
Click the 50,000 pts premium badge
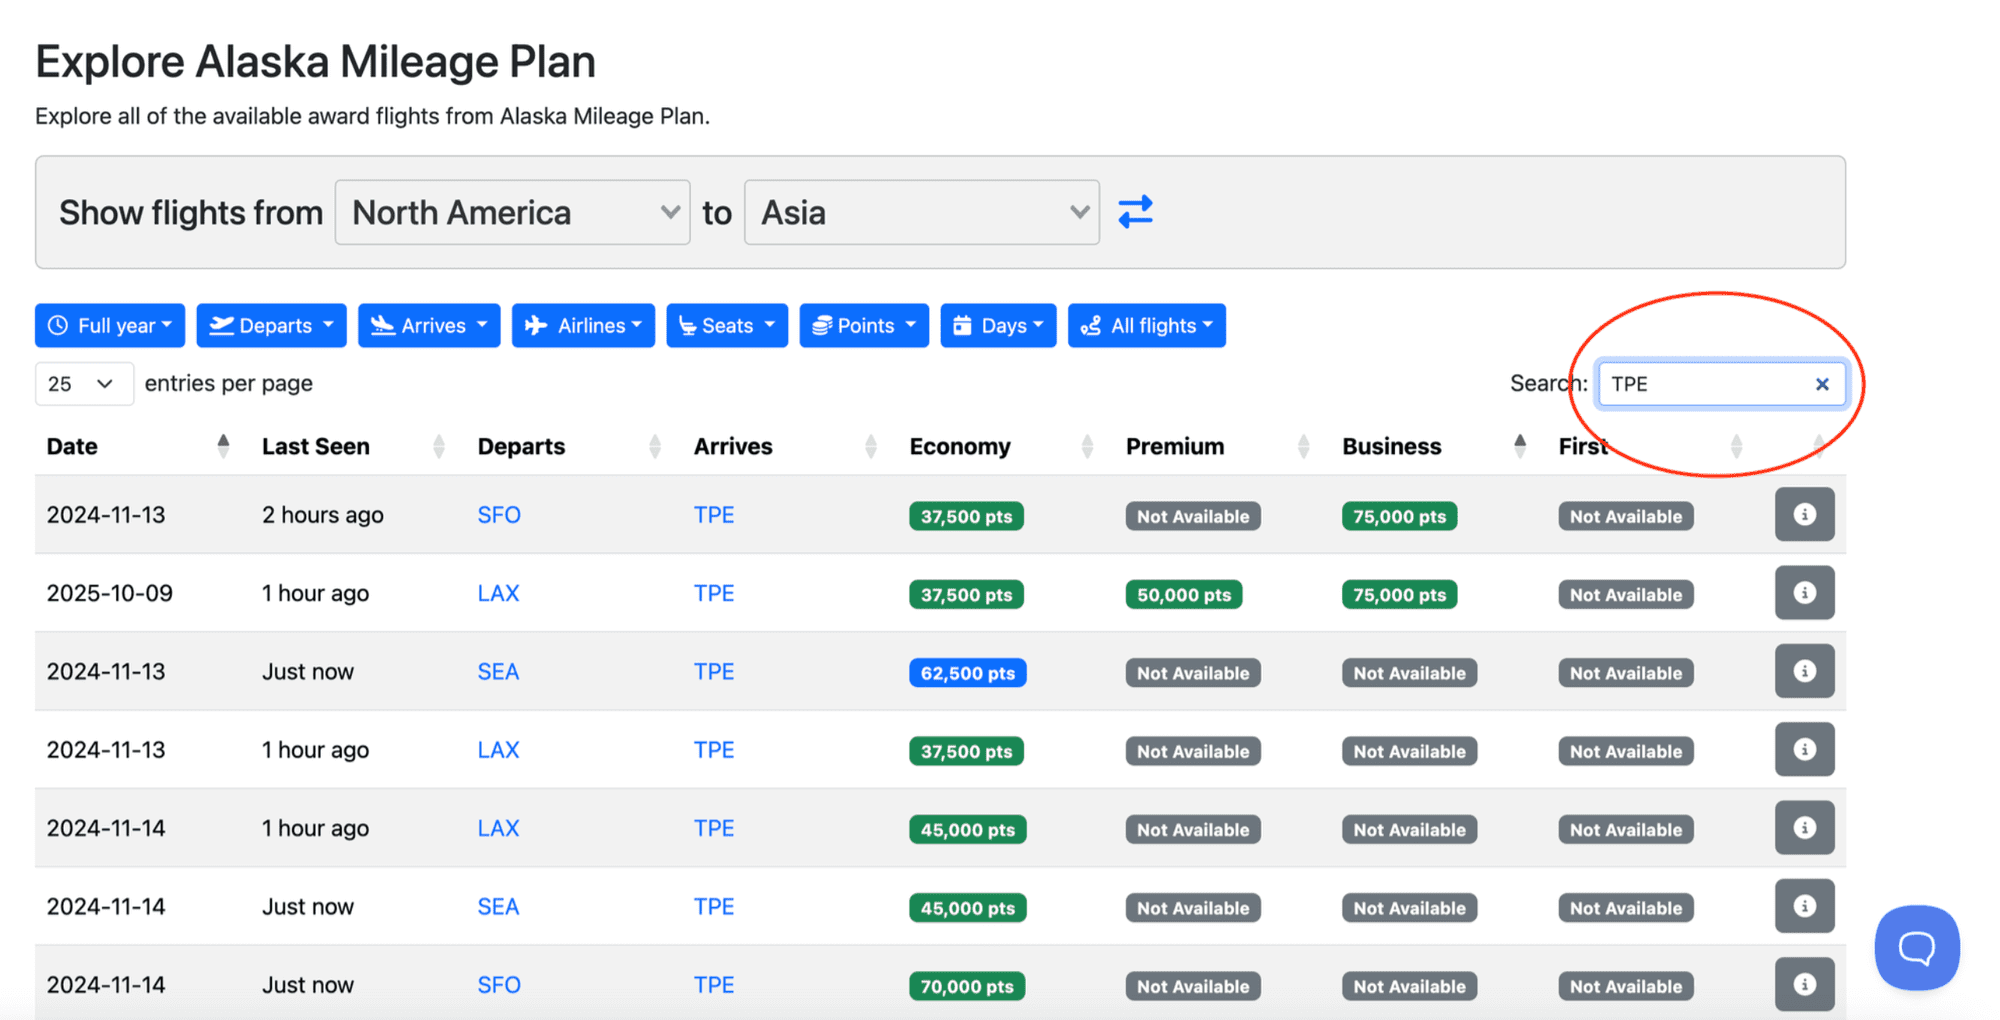click(x=1183, y=595)
